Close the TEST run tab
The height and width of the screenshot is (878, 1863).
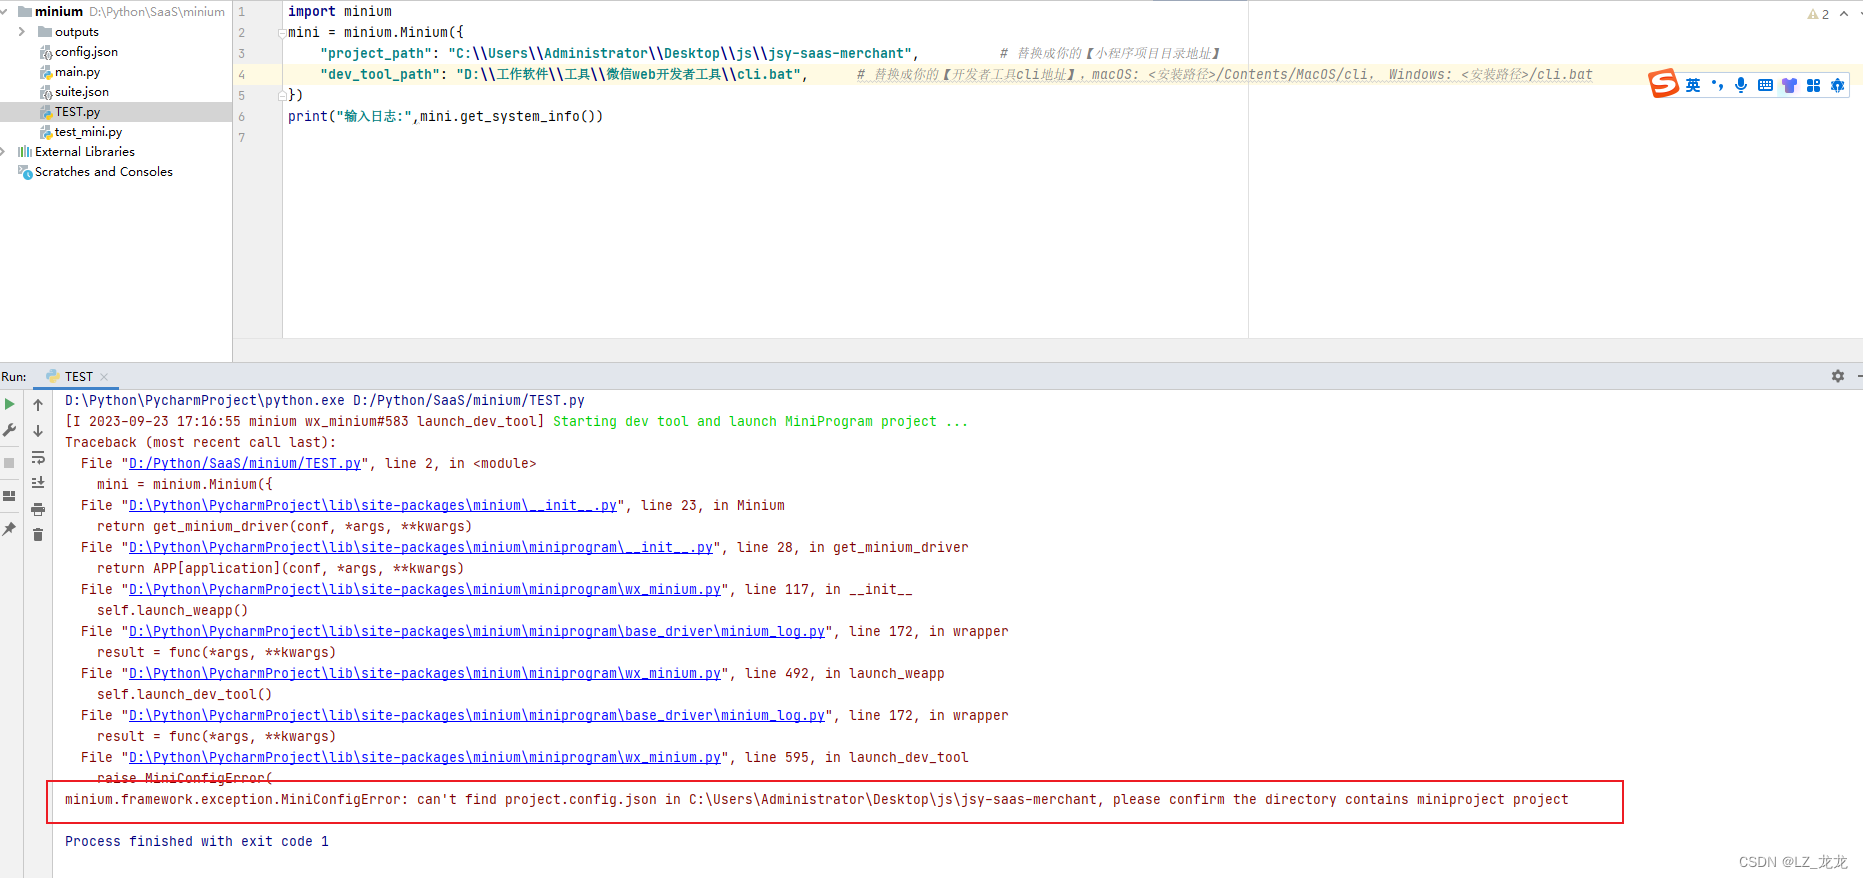coord(104,377)
